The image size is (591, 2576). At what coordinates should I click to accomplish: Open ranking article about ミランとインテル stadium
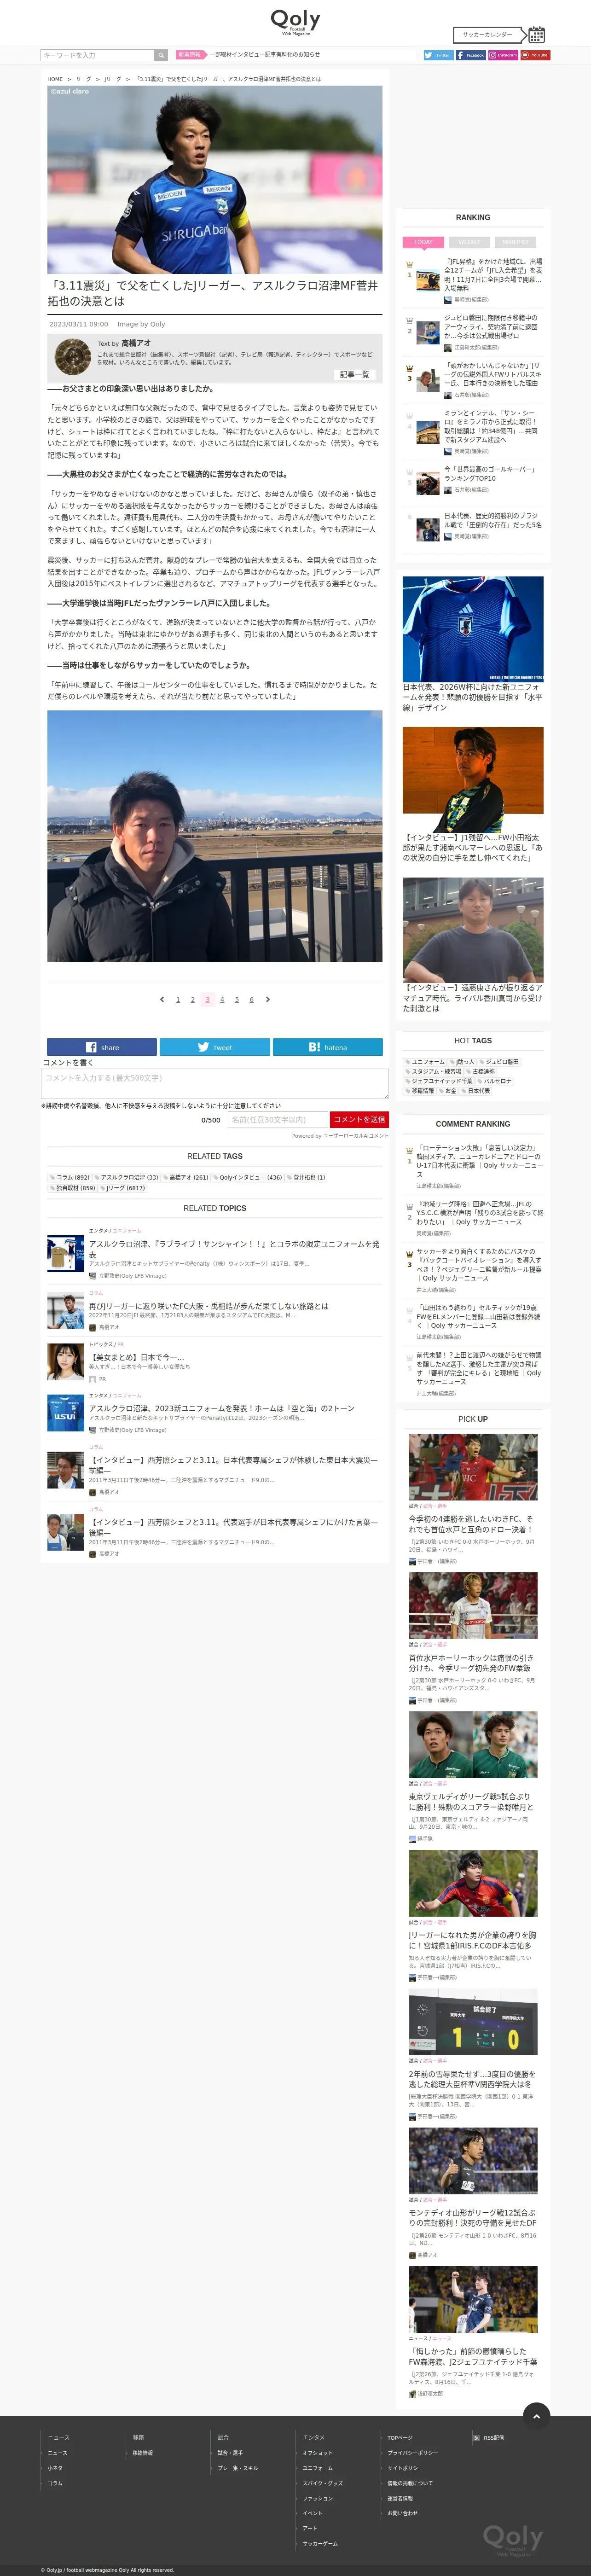click(491, 426)
